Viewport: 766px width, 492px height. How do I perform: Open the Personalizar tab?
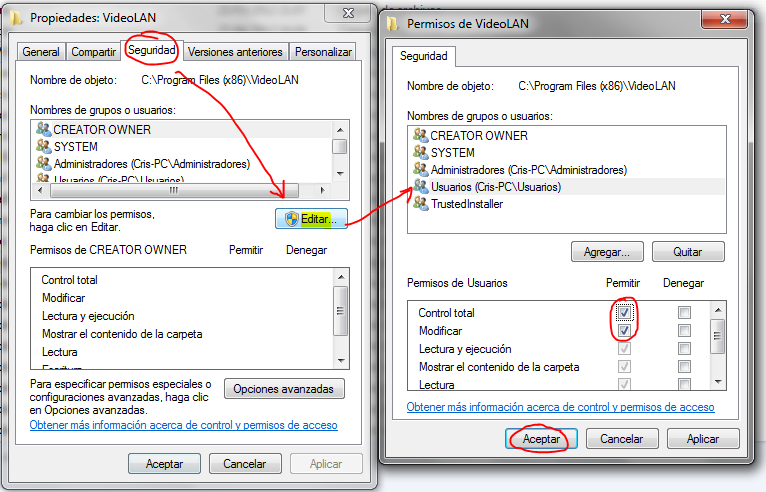pos(322,52)
